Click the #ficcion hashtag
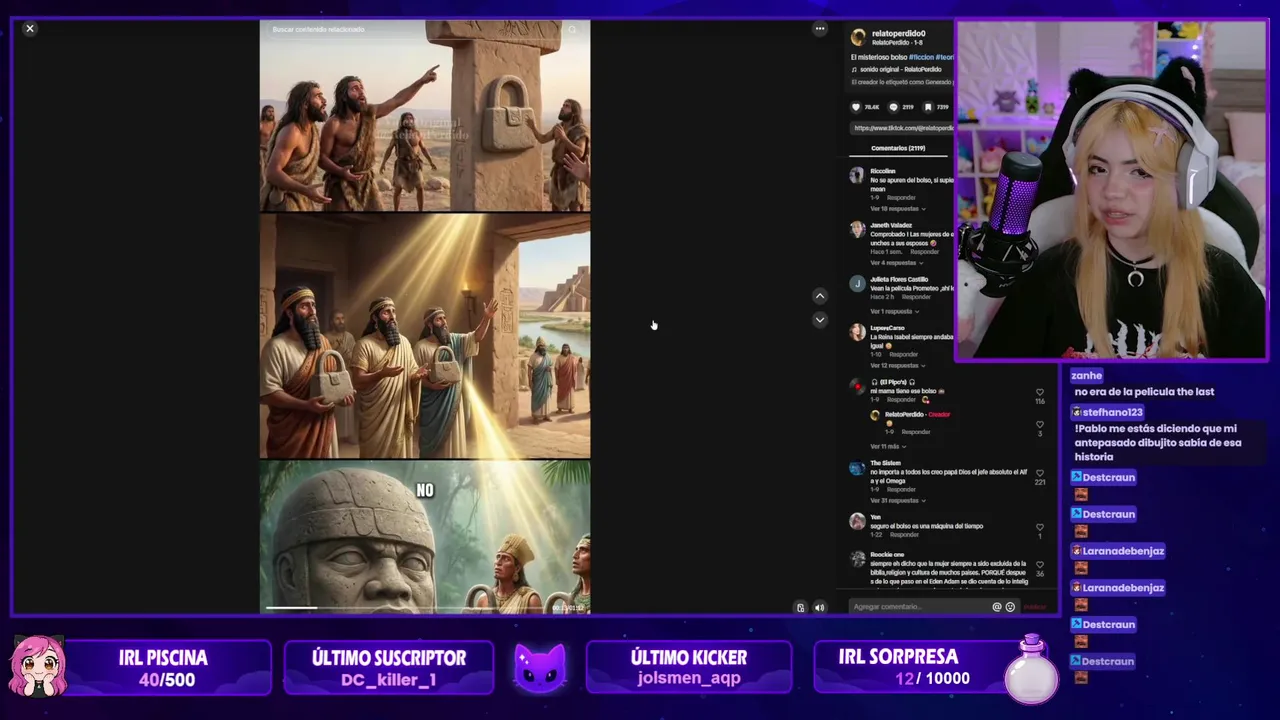The width and height of the screenshot is (1280, 720). [921, 57]
